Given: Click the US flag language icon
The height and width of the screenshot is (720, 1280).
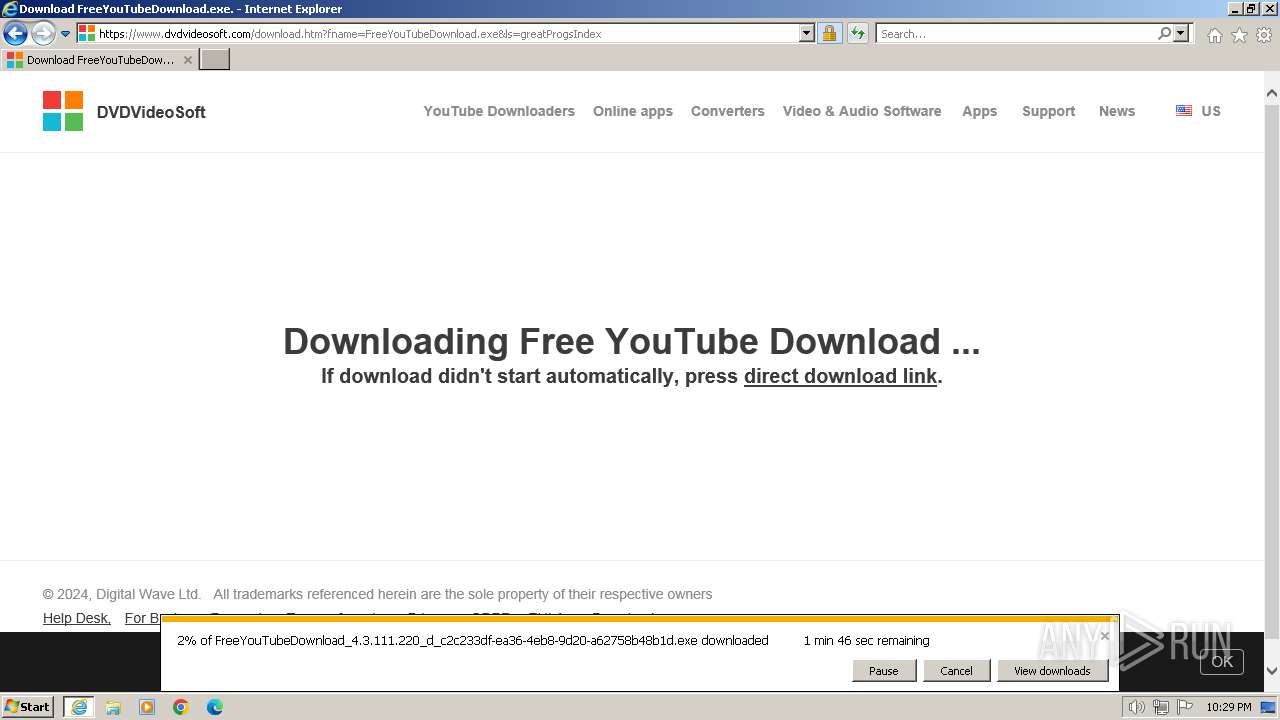Looking at the screenshot, I should pyautogui.click(x=1184, y=111).
